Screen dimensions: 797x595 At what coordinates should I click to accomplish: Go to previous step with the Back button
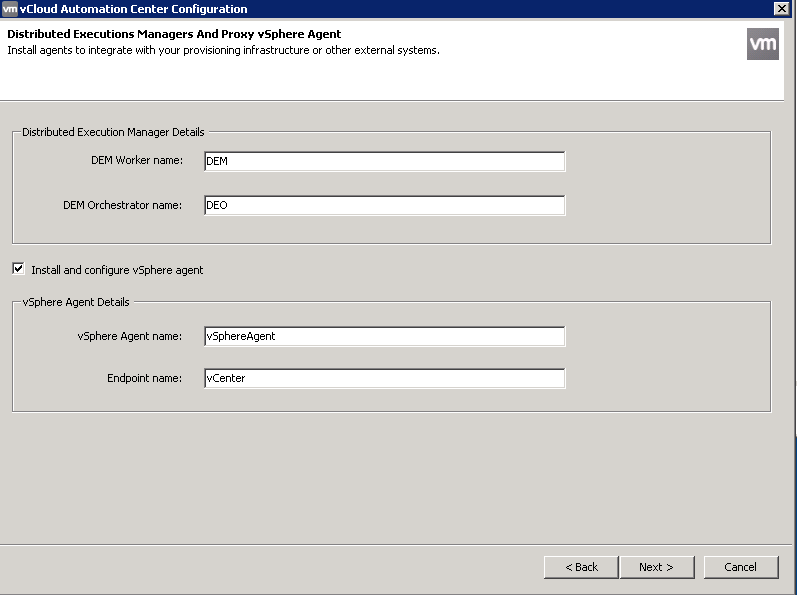point(581,567)
